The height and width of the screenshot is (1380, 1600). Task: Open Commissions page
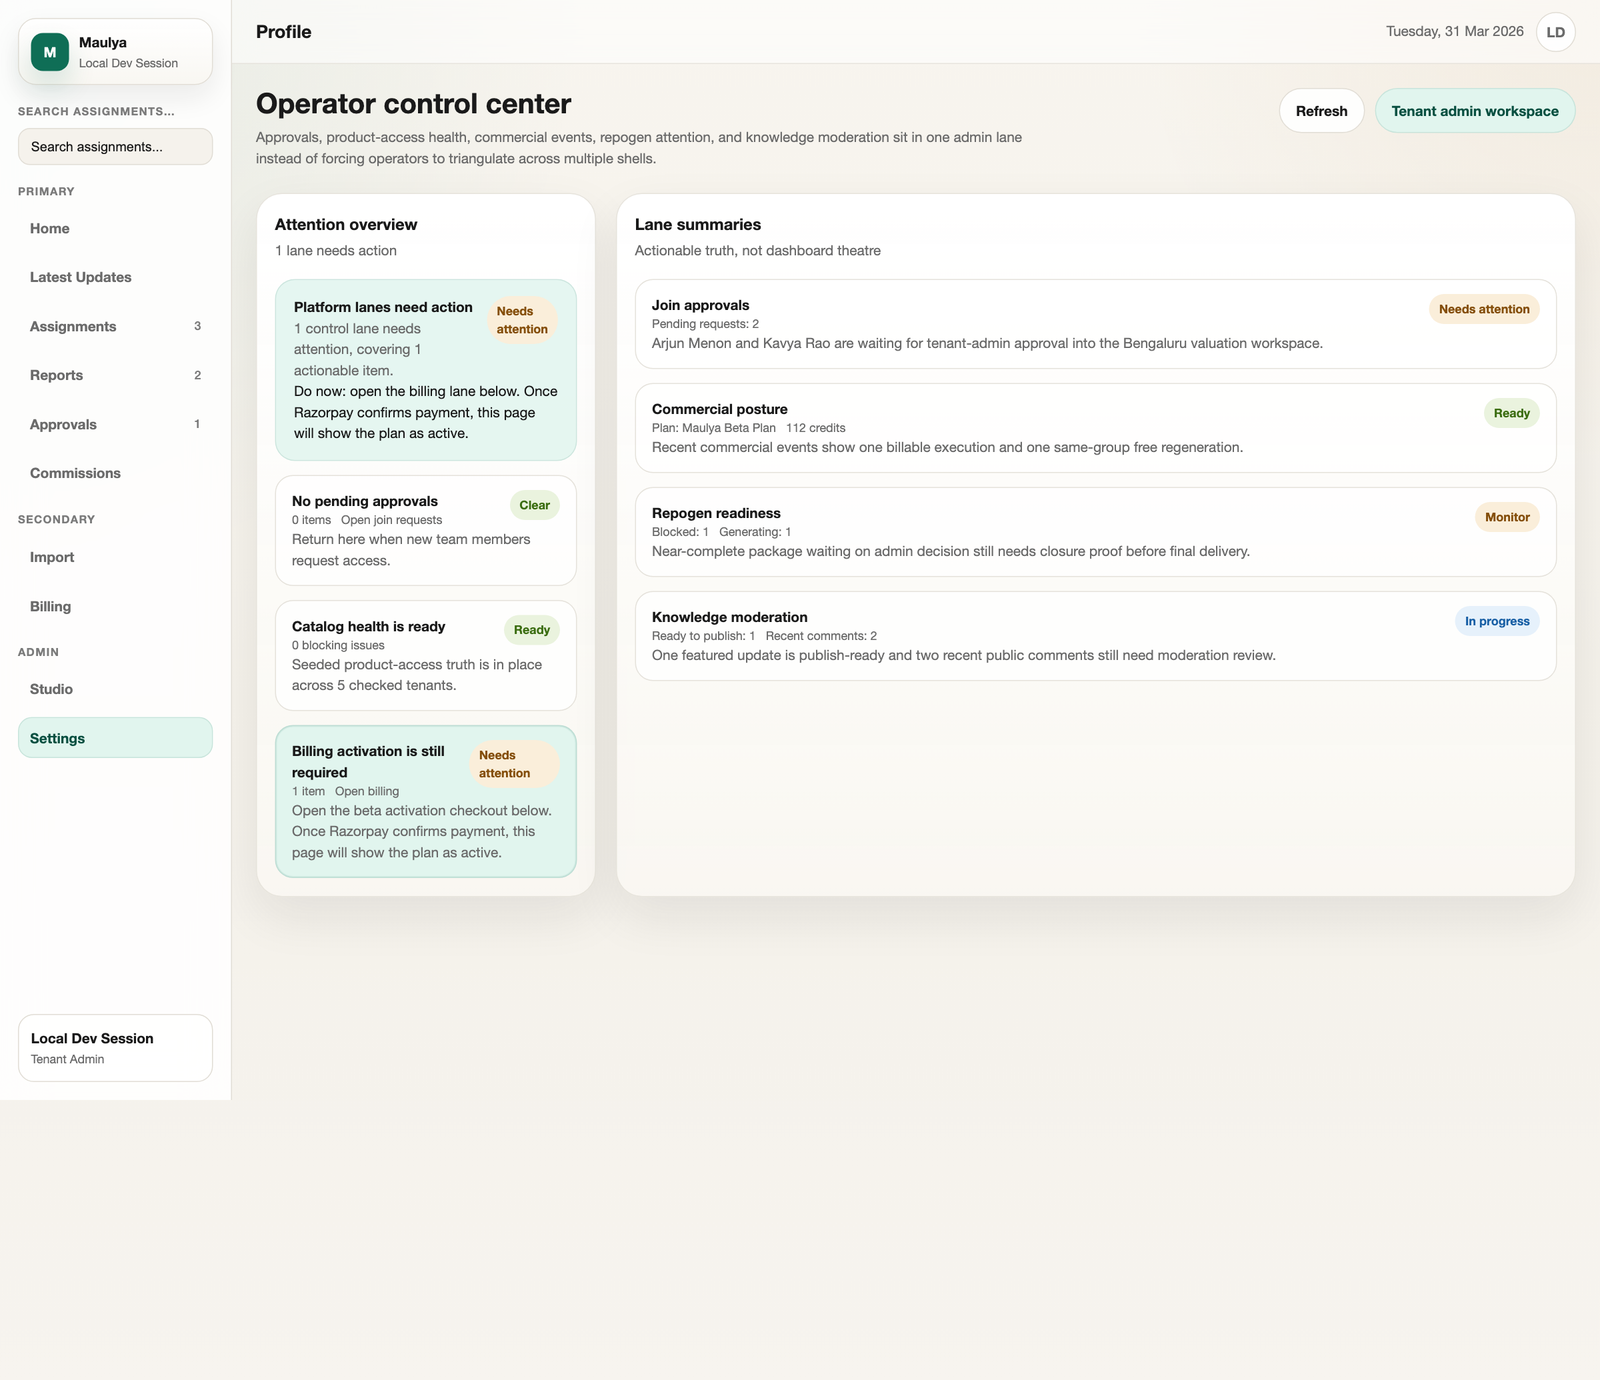(x=75, y=474)
